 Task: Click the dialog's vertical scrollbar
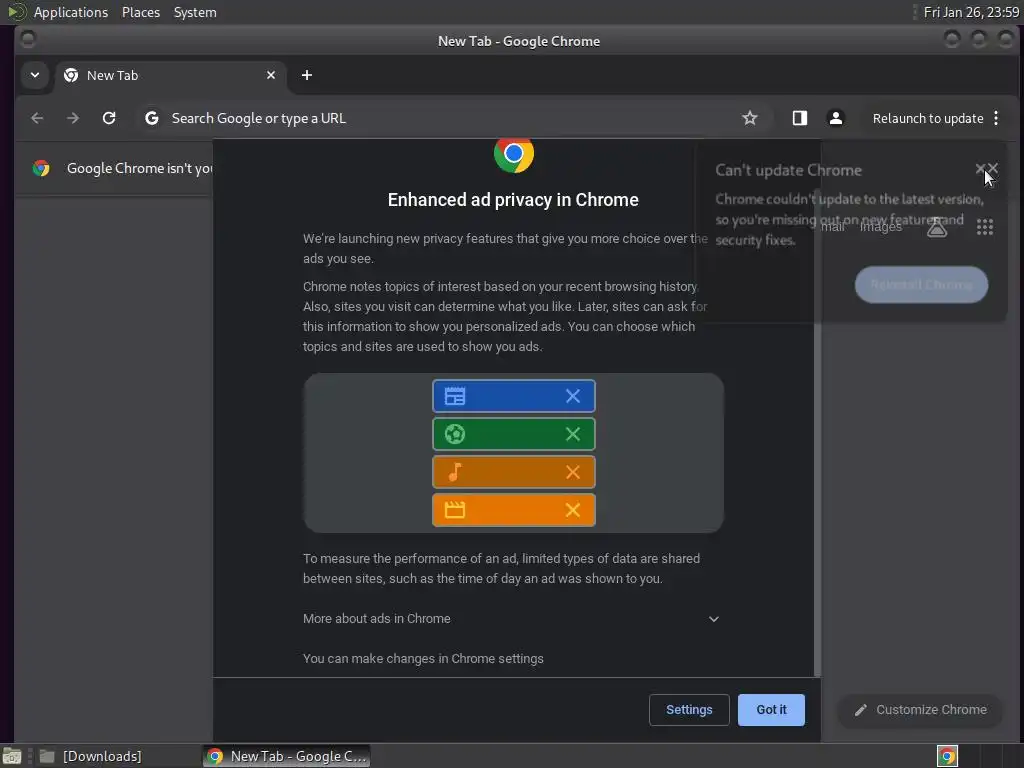pos(817,431)
